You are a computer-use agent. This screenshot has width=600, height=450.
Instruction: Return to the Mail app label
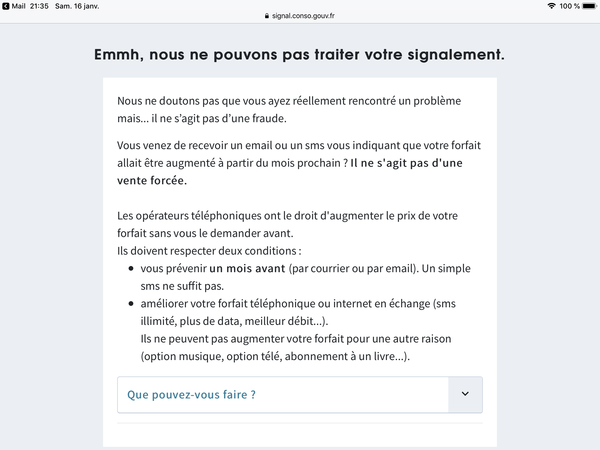(x=19, y=6)
